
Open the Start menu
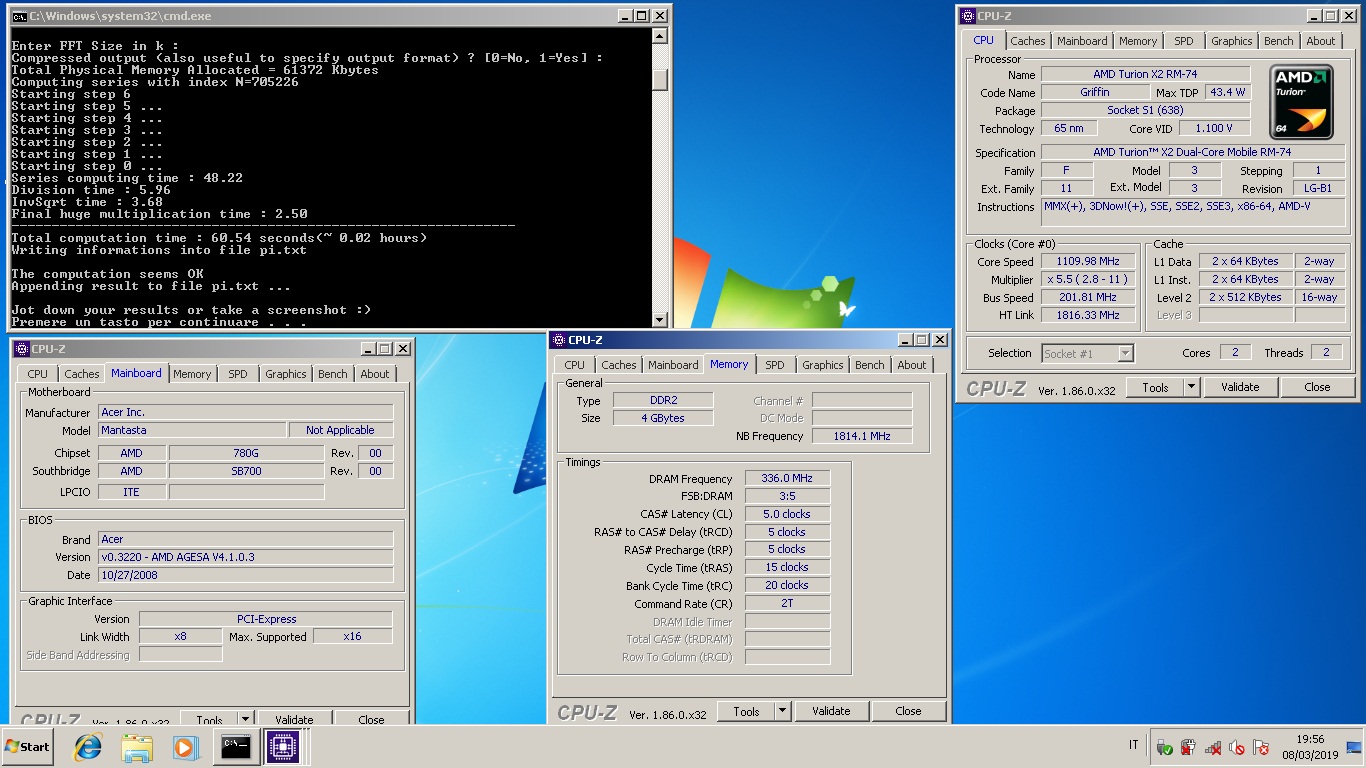click(28, 746)
